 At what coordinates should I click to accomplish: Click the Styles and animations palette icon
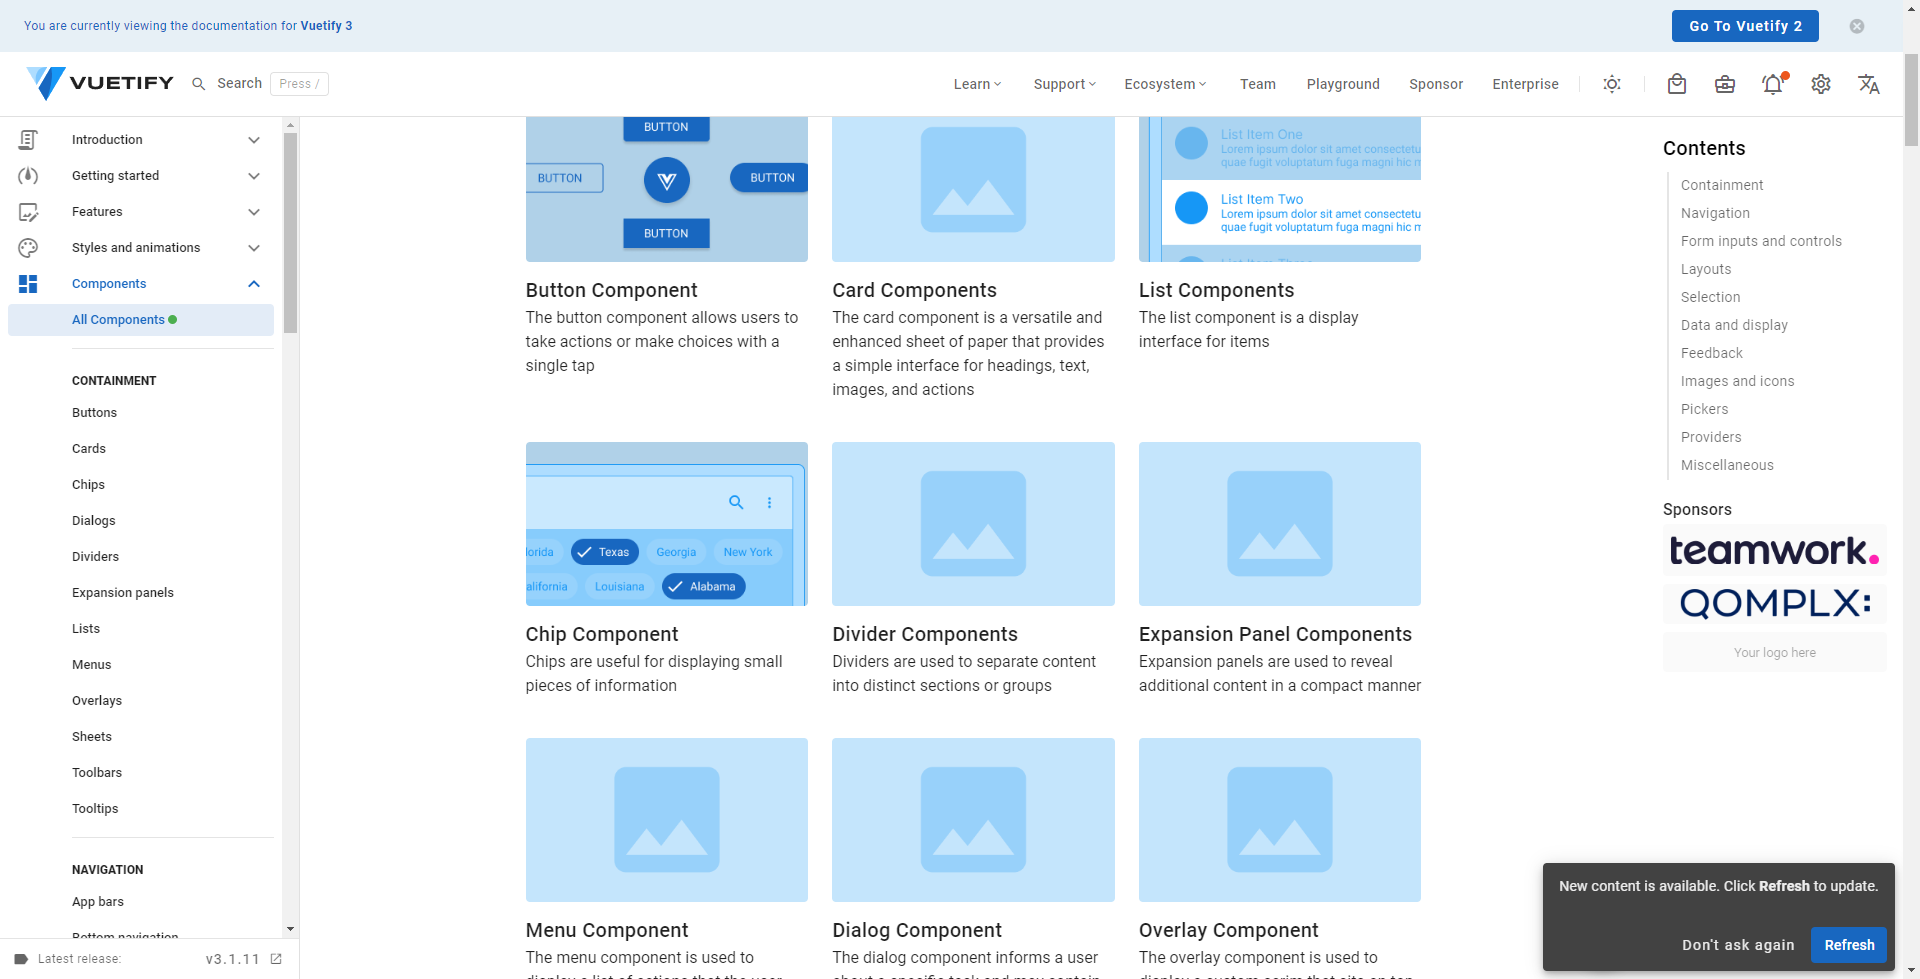click(x=28, y=248)
